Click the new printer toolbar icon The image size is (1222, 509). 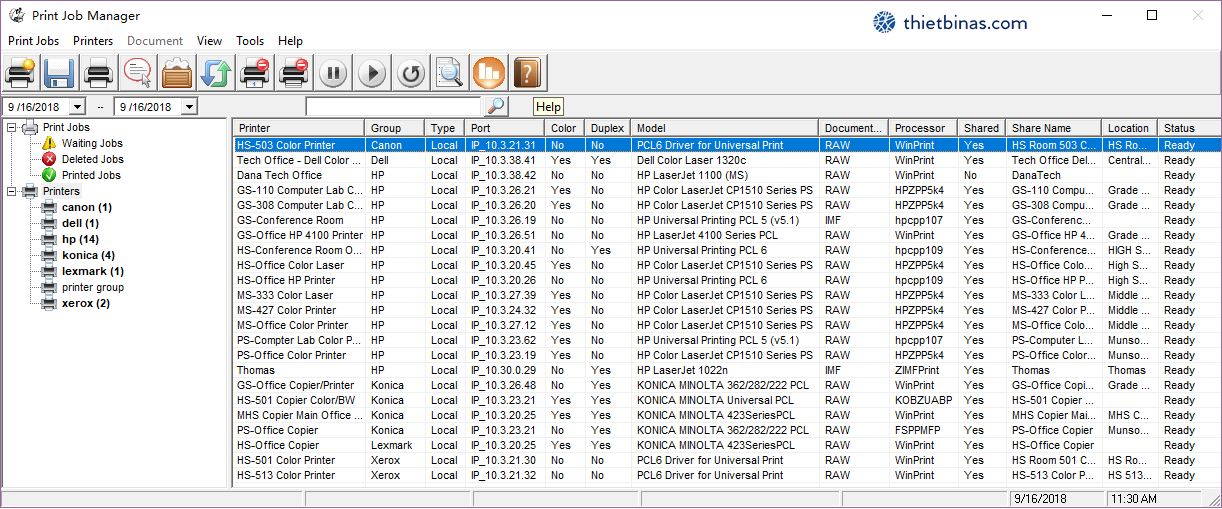(x=21, y=73)
